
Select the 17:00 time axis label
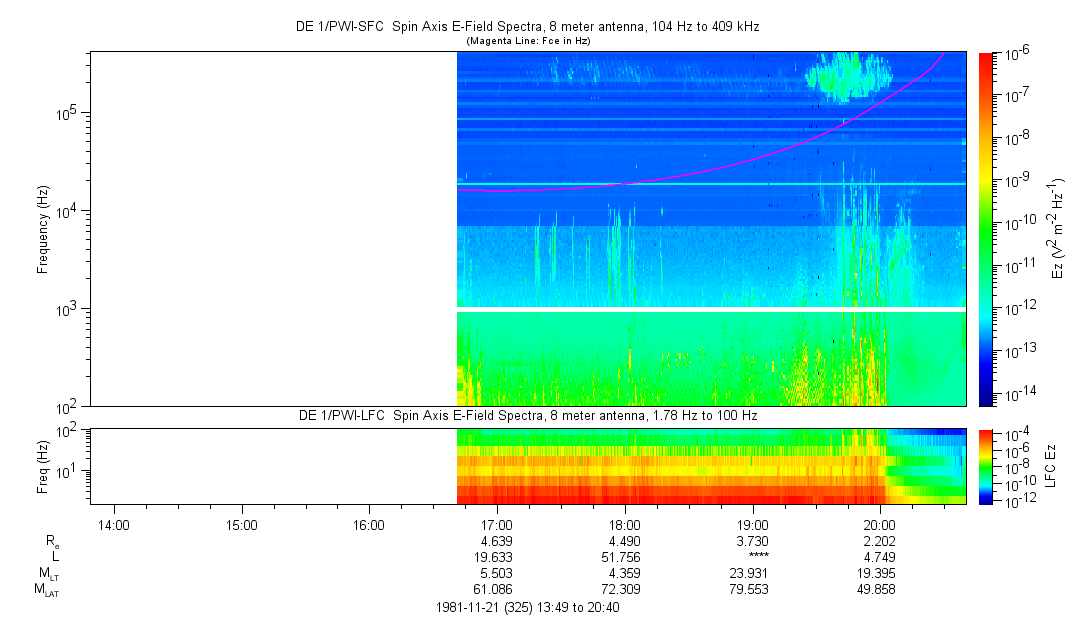coord(497,524)
